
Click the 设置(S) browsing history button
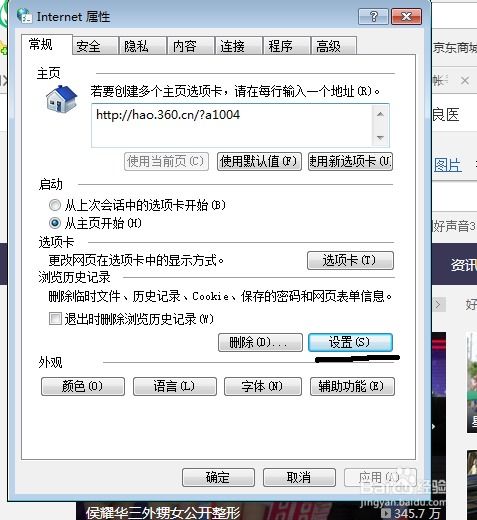click(350, 342)
